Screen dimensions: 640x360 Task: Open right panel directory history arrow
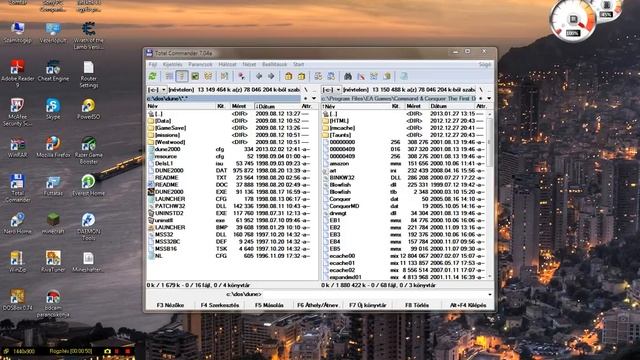[x=489, y=98]
